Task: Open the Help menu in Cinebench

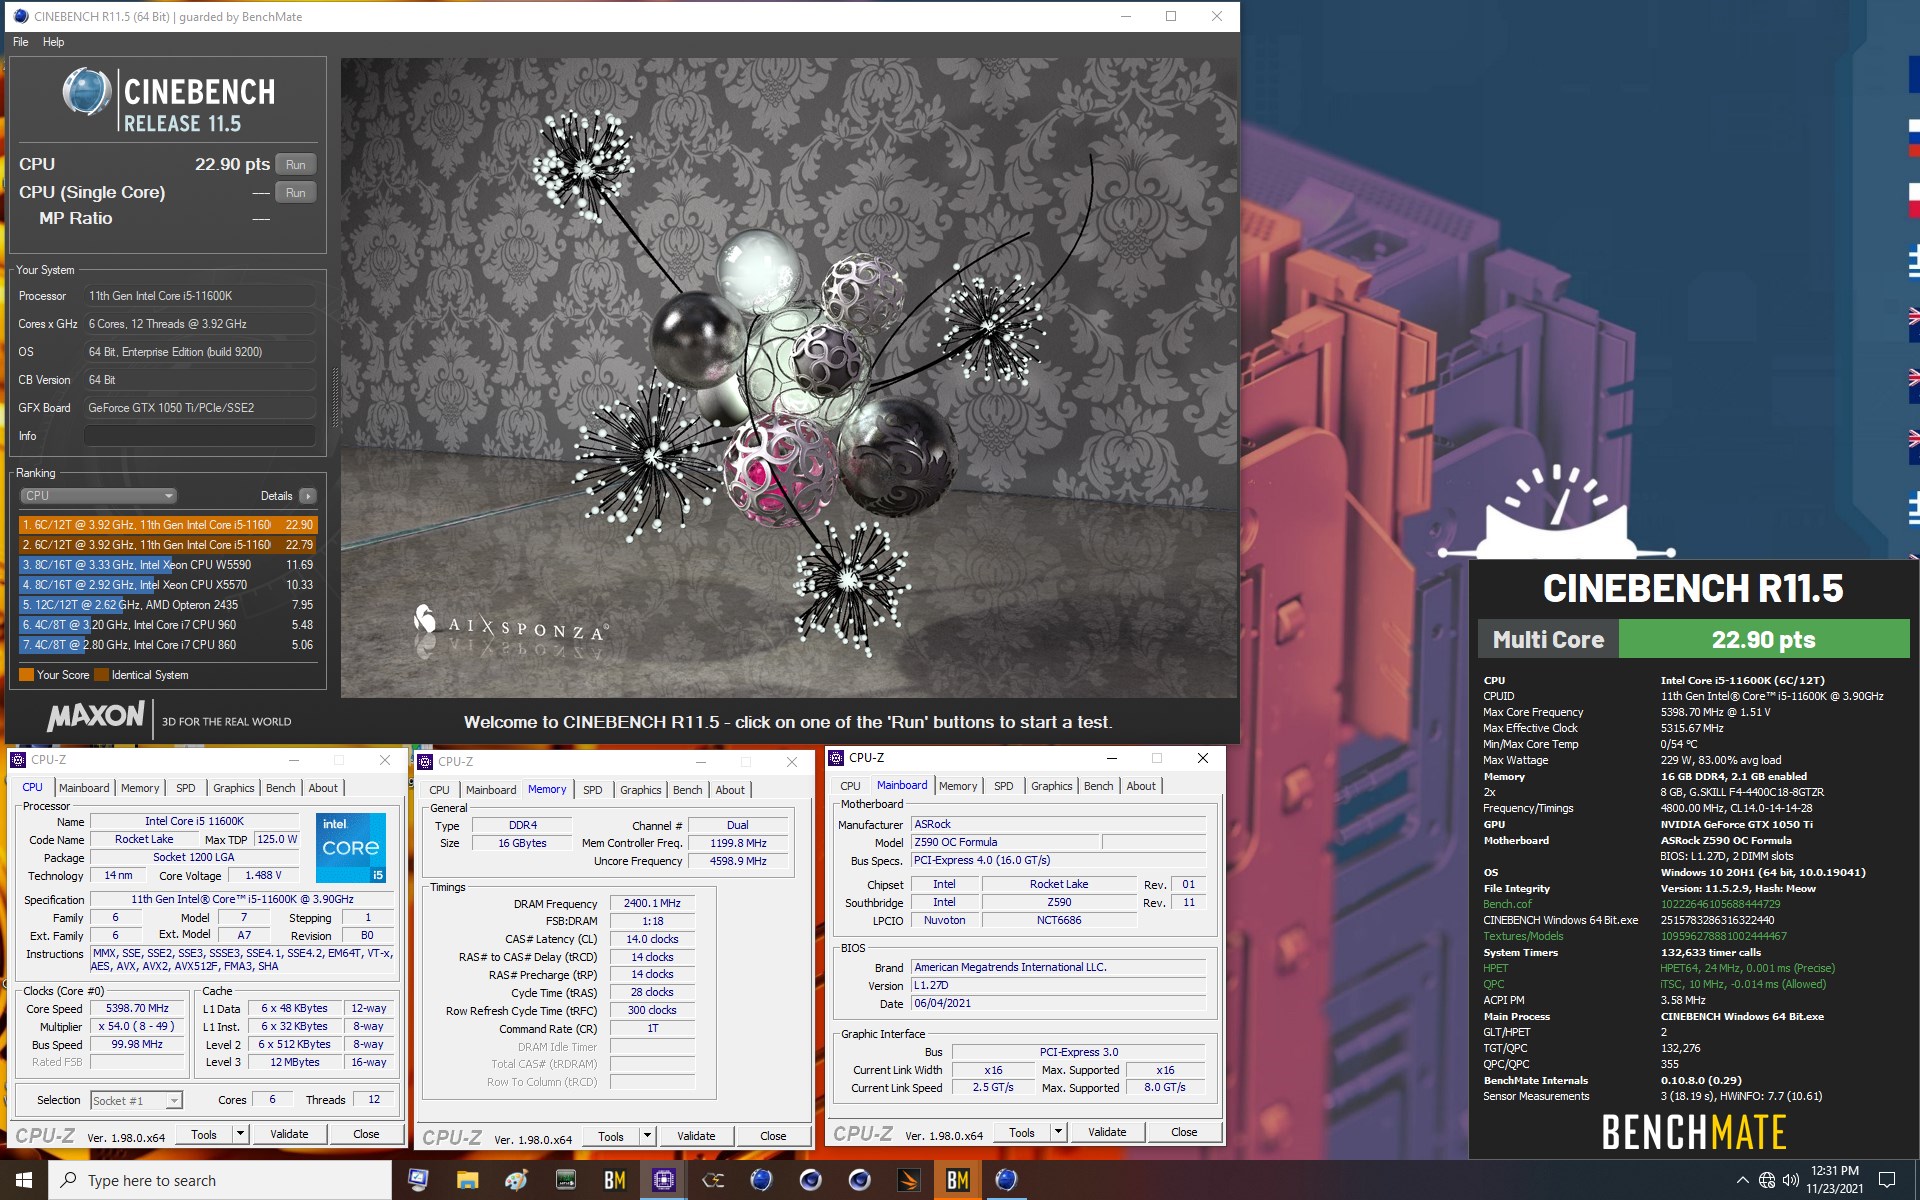Action: pos(53,42)
